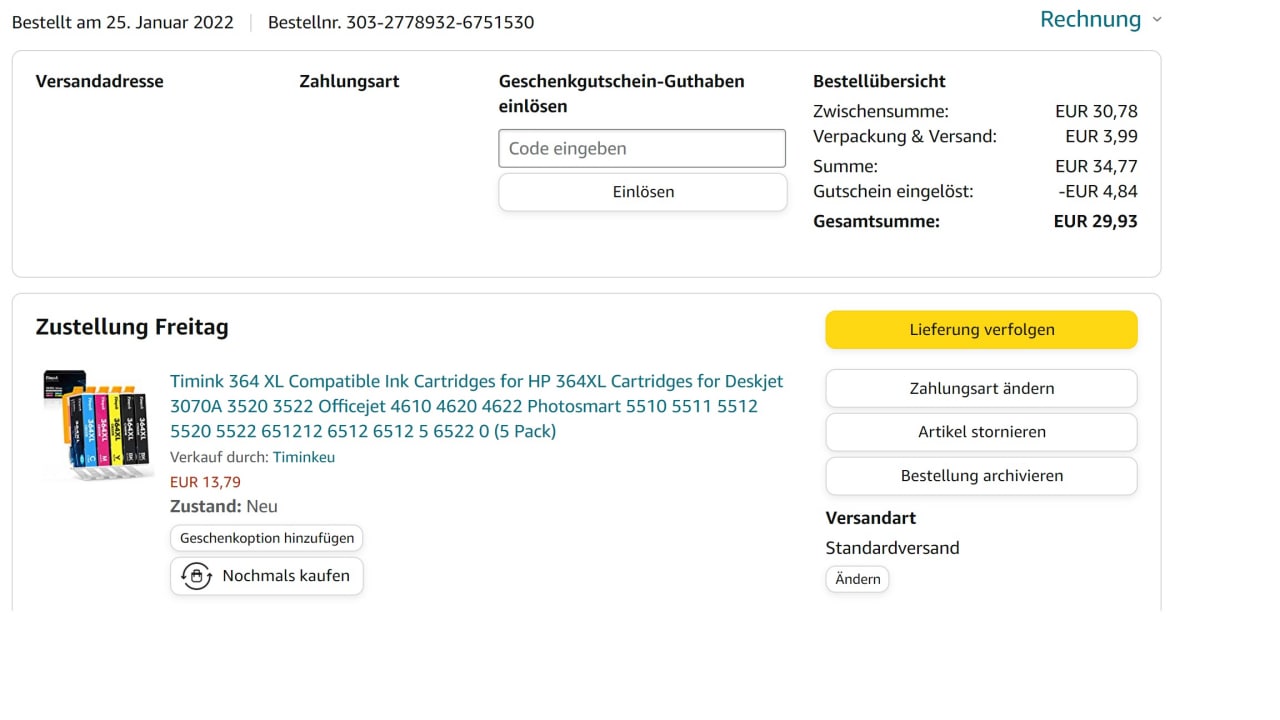Viewport: 1280px width, 720px height.
Task: Archive the order with Bestellung archivieren
Action: (981, 476)
